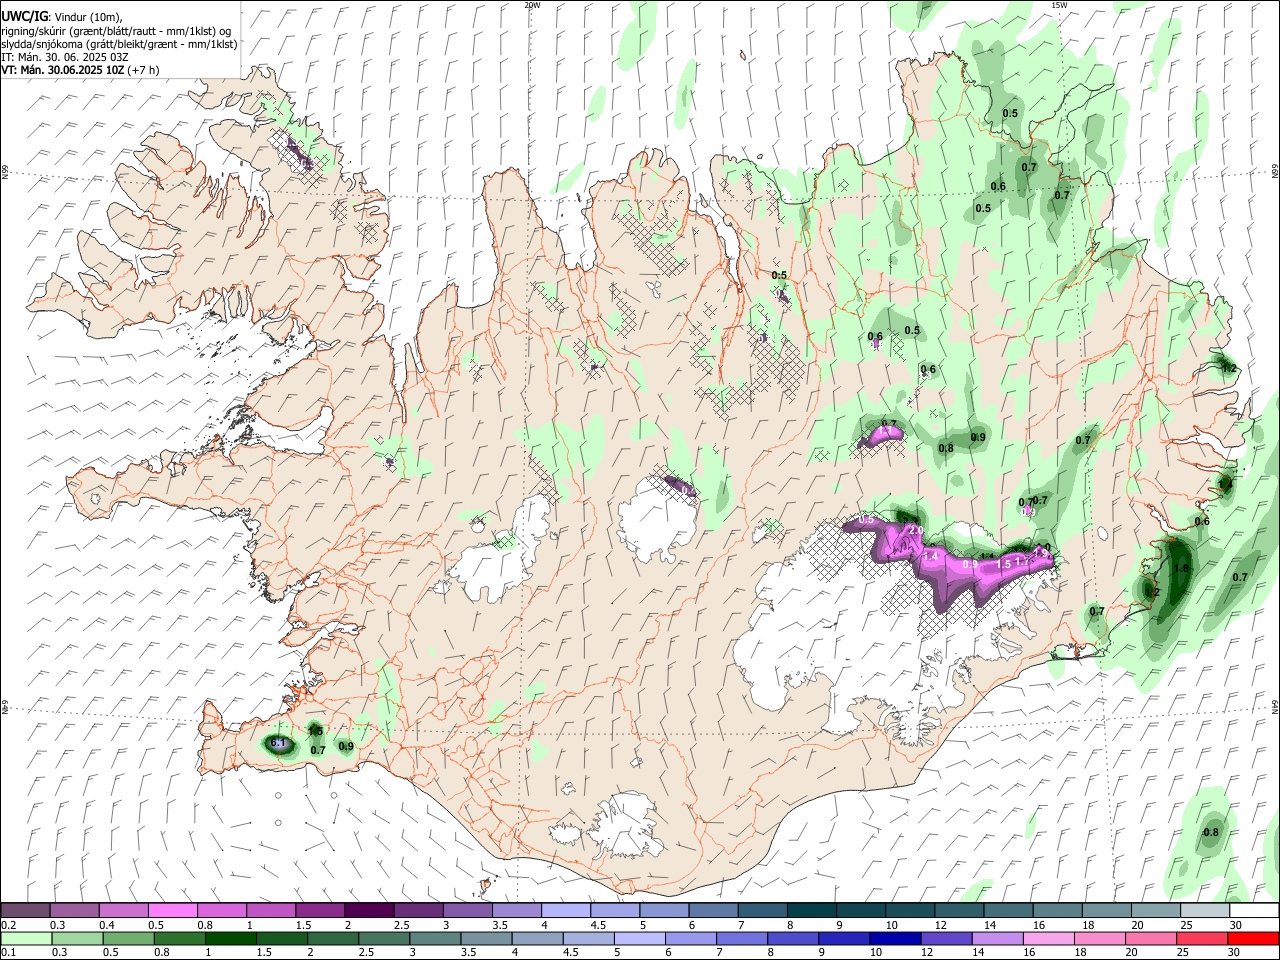The width and height of the screenshot is (1280, 960).
Task: Click the 'rigning/skúrir' header line
Action: click(116, 31)
